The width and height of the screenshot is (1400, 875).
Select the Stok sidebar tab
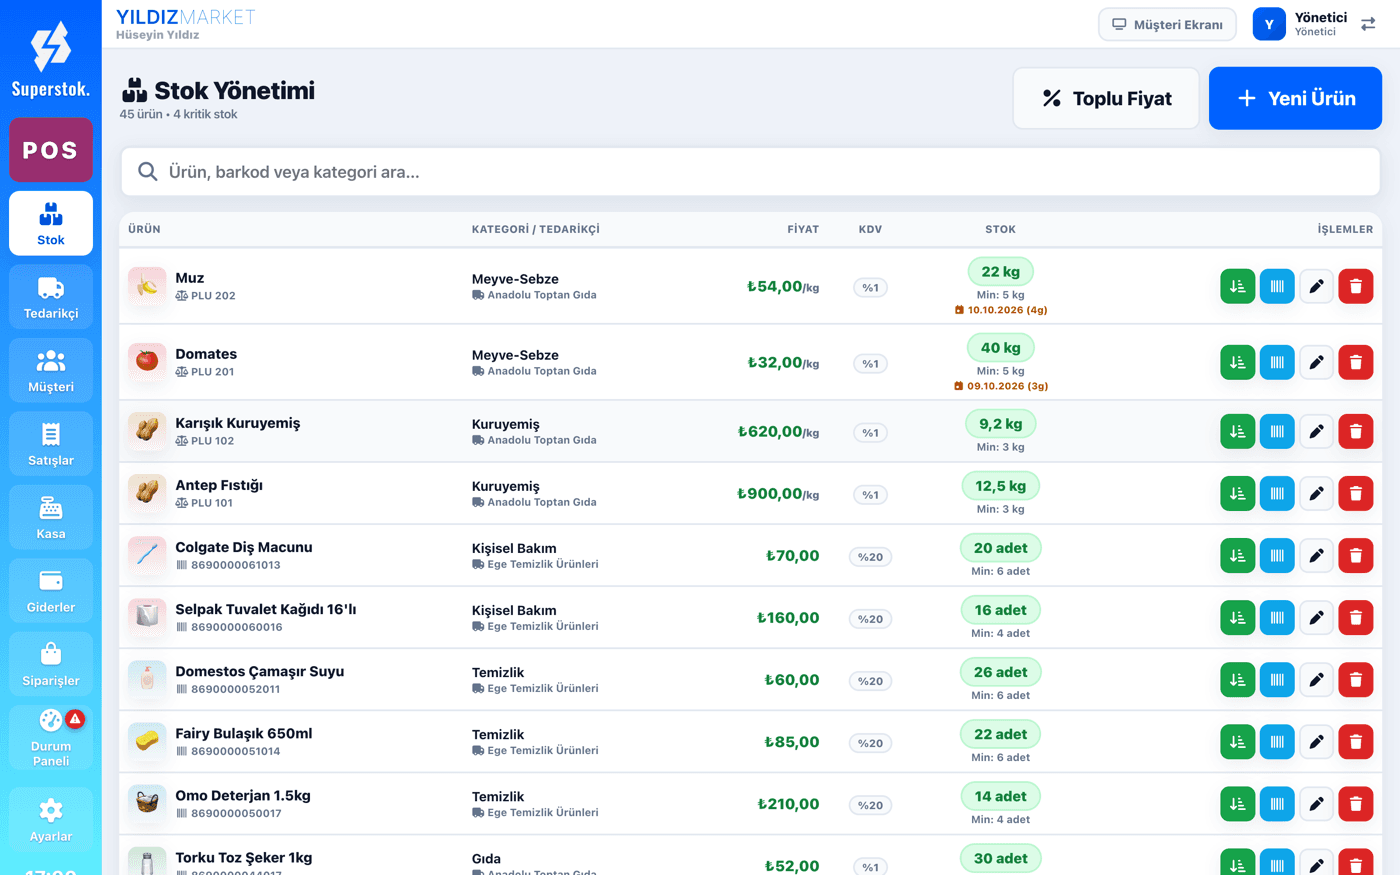[51, 224]
